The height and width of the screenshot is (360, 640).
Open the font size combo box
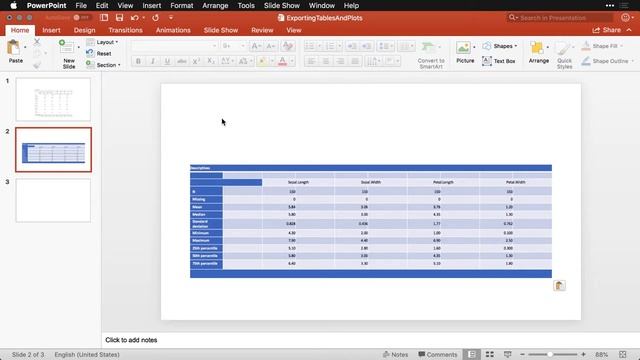[233, 46]
